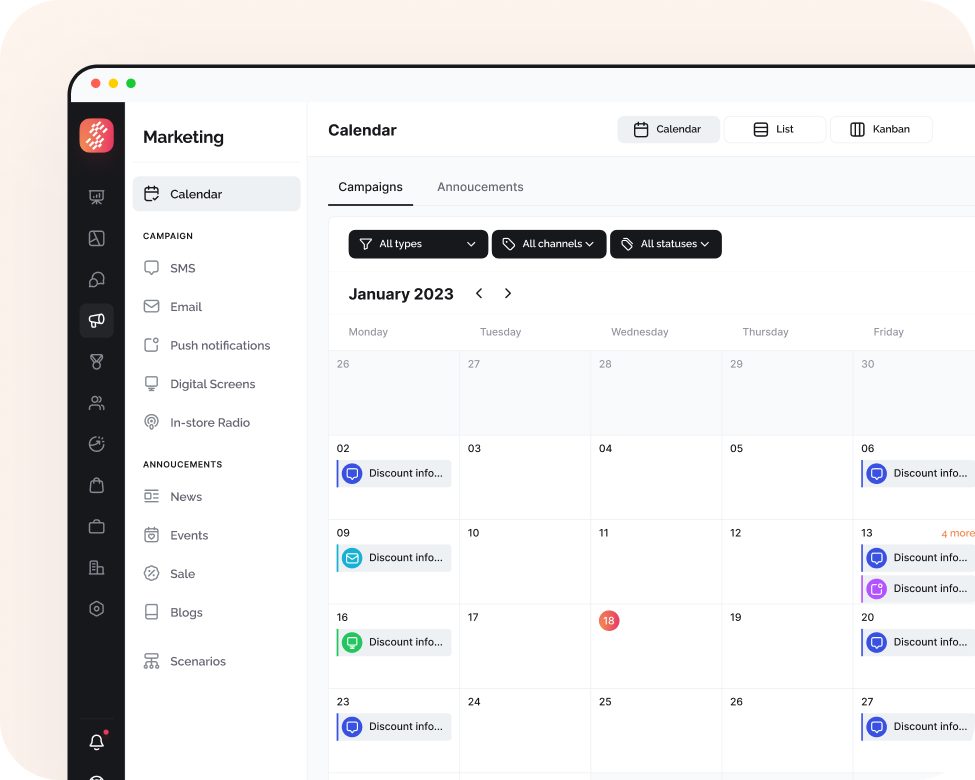Select today's date 18
Image resolution: width=975 pixels, height=780 pixels.
(609, 620)
